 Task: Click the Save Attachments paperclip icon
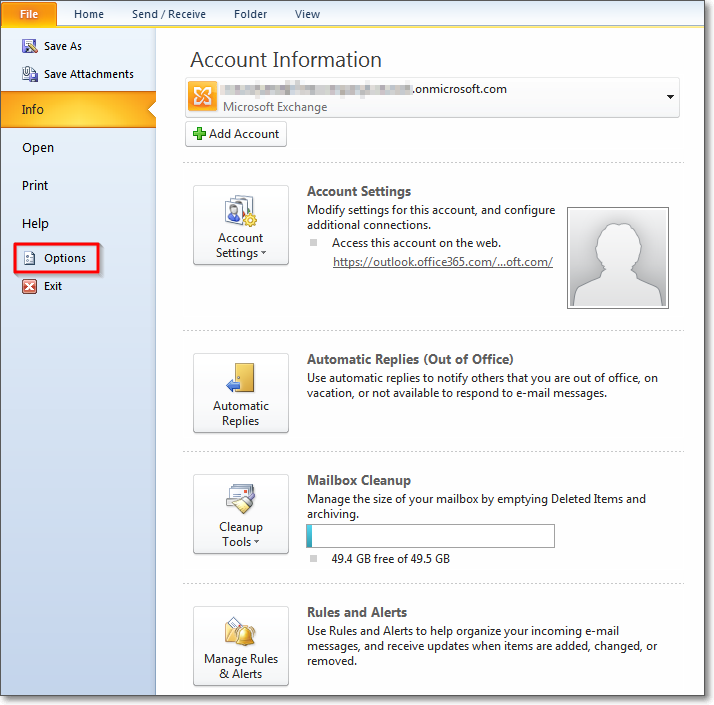(x=30, y=74)
